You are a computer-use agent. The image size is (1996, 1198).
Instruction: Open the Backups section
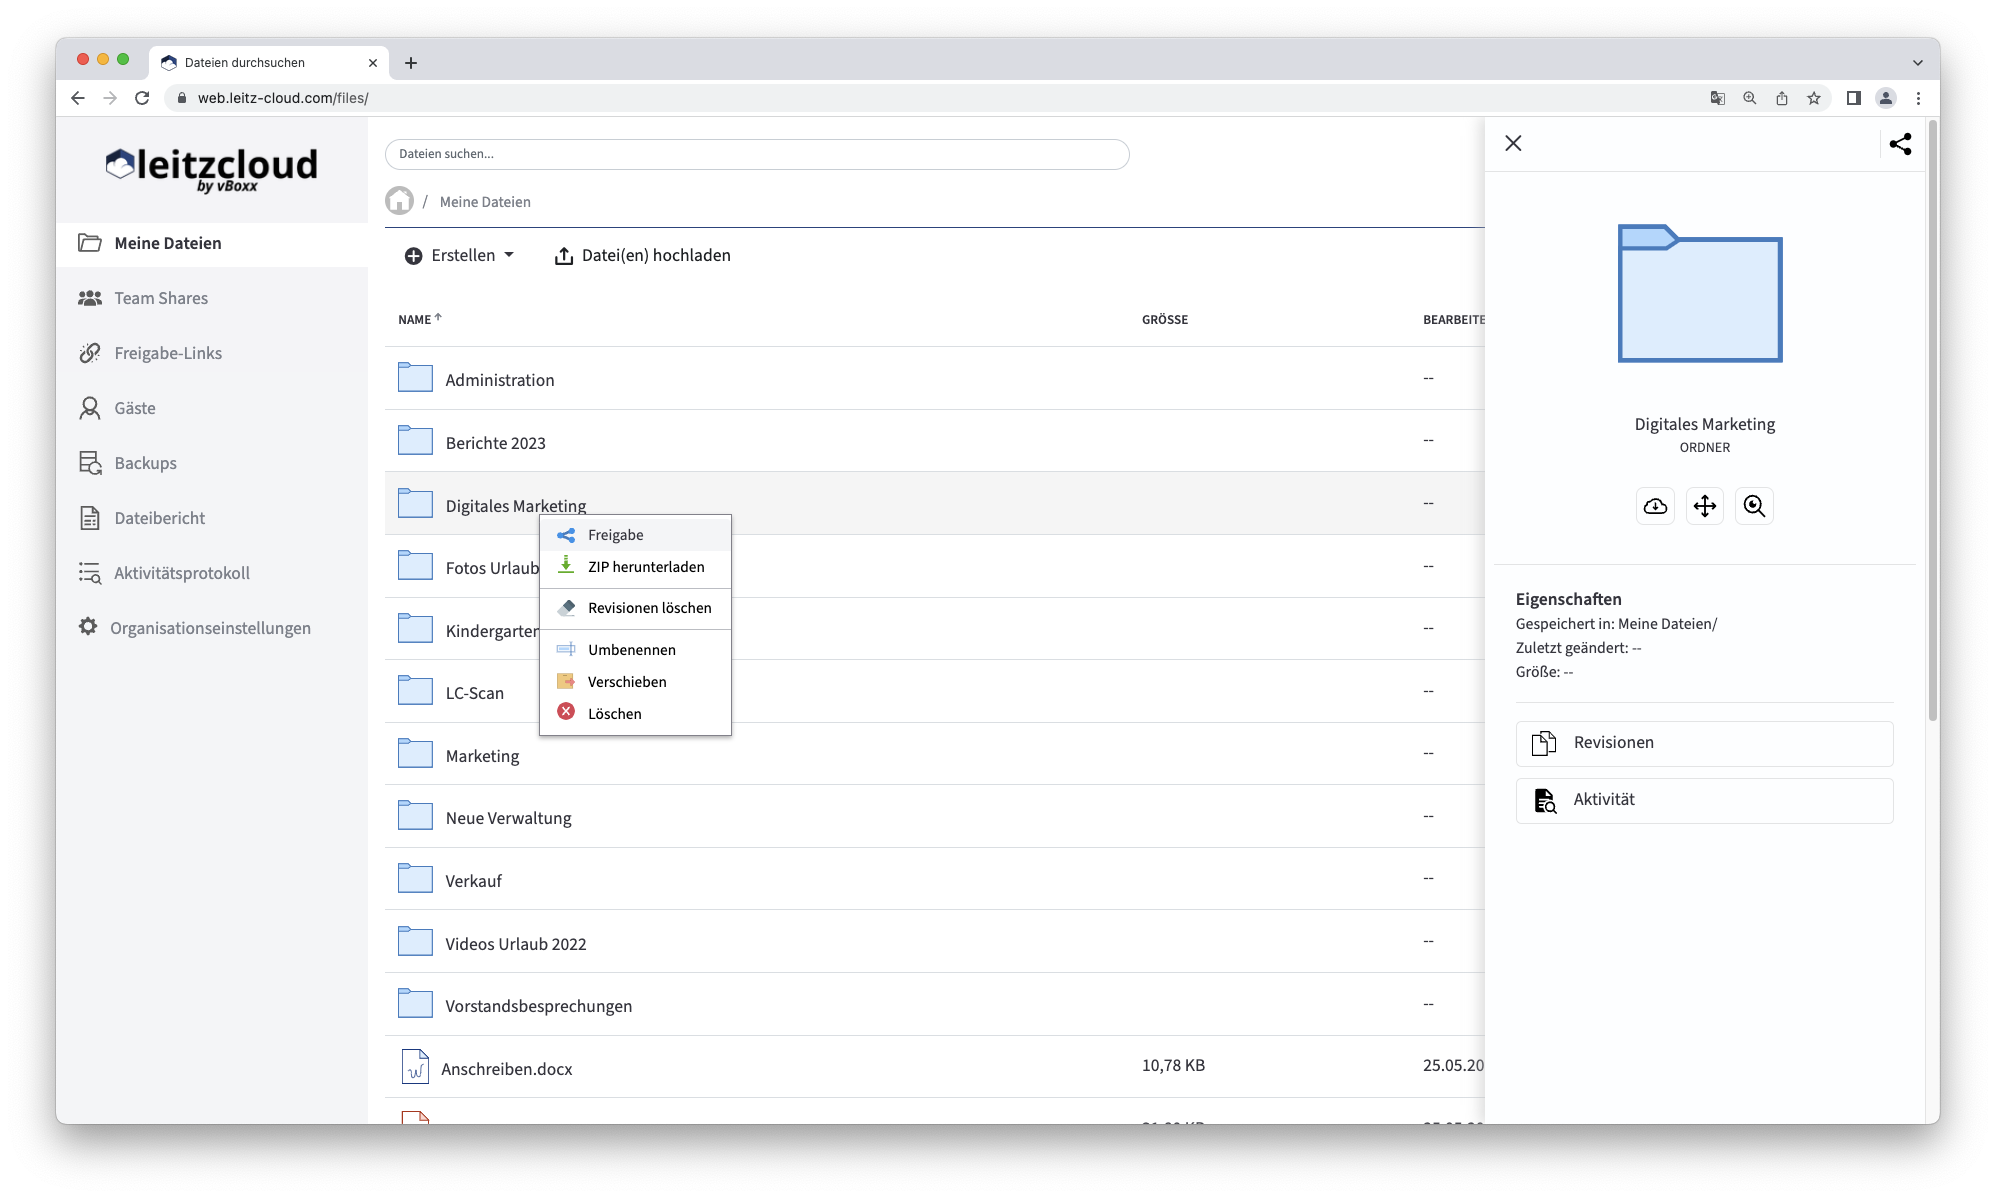coord(145,463)
